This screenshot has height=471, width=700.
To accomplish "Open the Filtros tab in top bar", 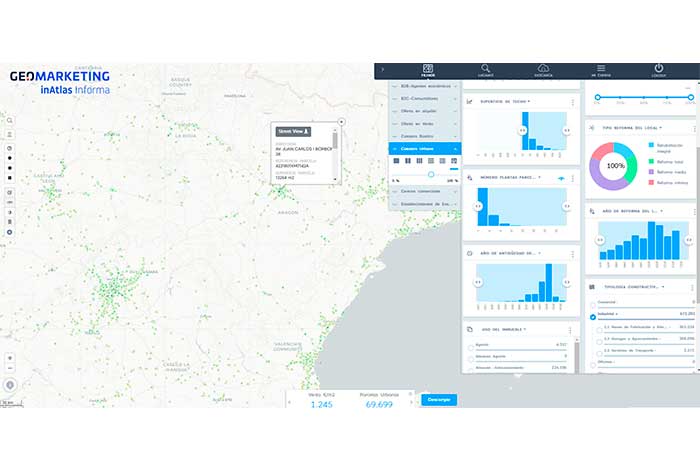I will (x=428, y=70).
